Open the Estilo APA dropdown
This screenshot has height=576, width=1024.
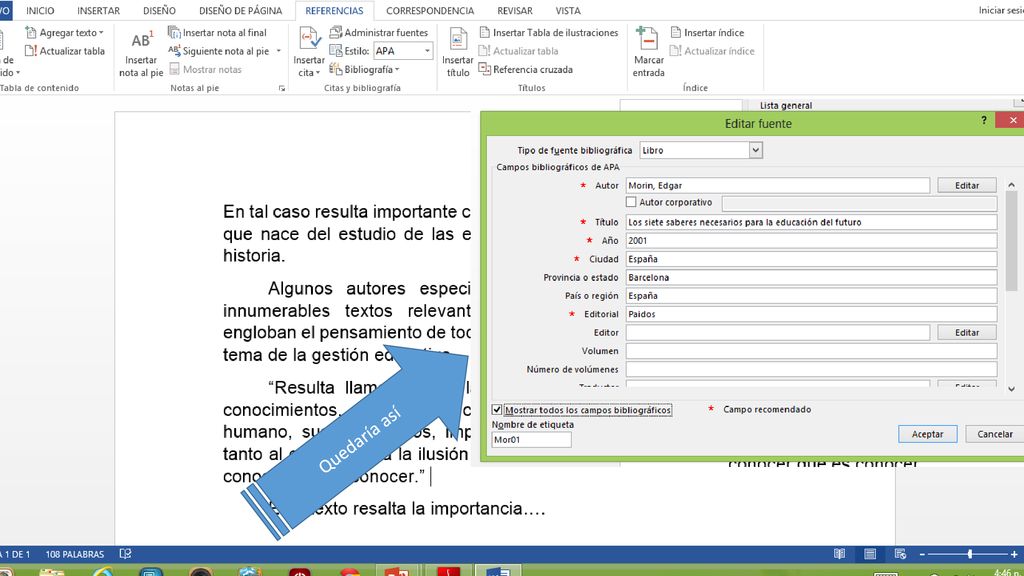coord(427,51)
